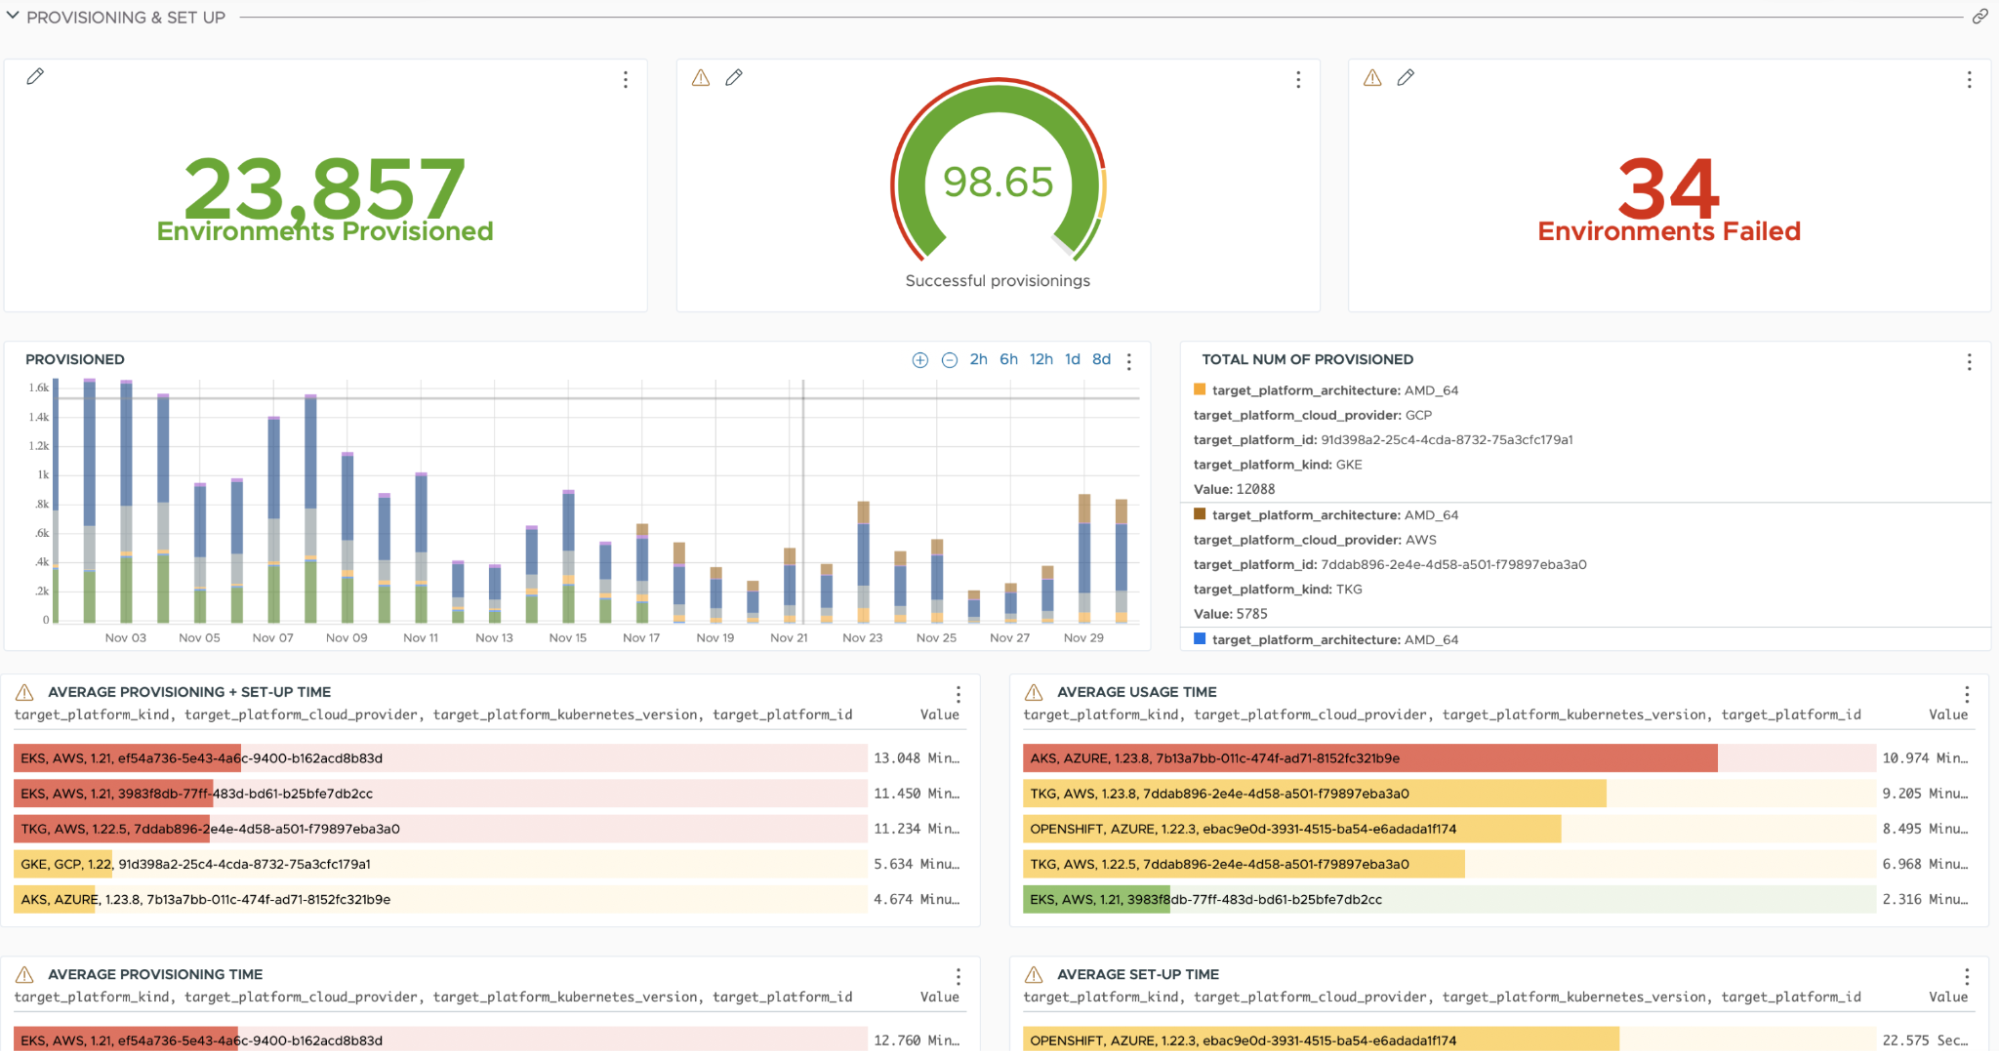The image size is (1999, 1052).
Task: Zoom out on the Provisioned chart
Action: [x=949, y=360]
